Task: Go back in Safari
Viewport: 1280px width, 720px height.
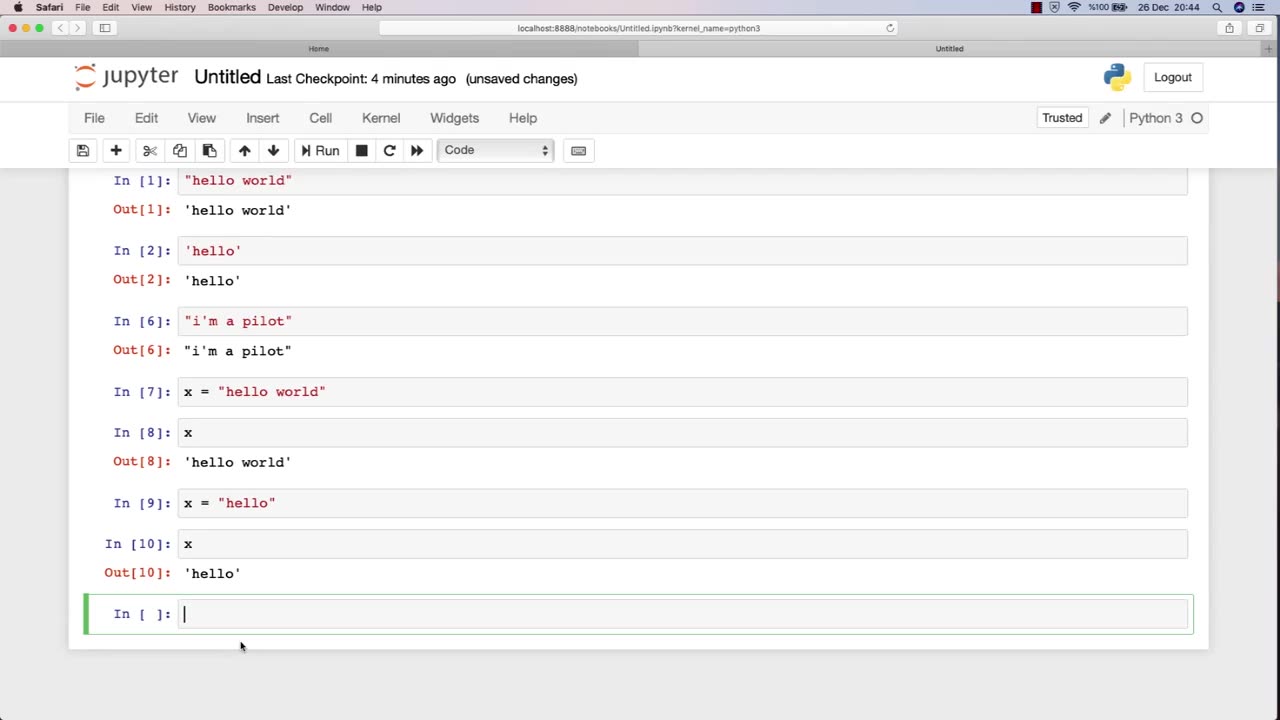Action: 60,28
